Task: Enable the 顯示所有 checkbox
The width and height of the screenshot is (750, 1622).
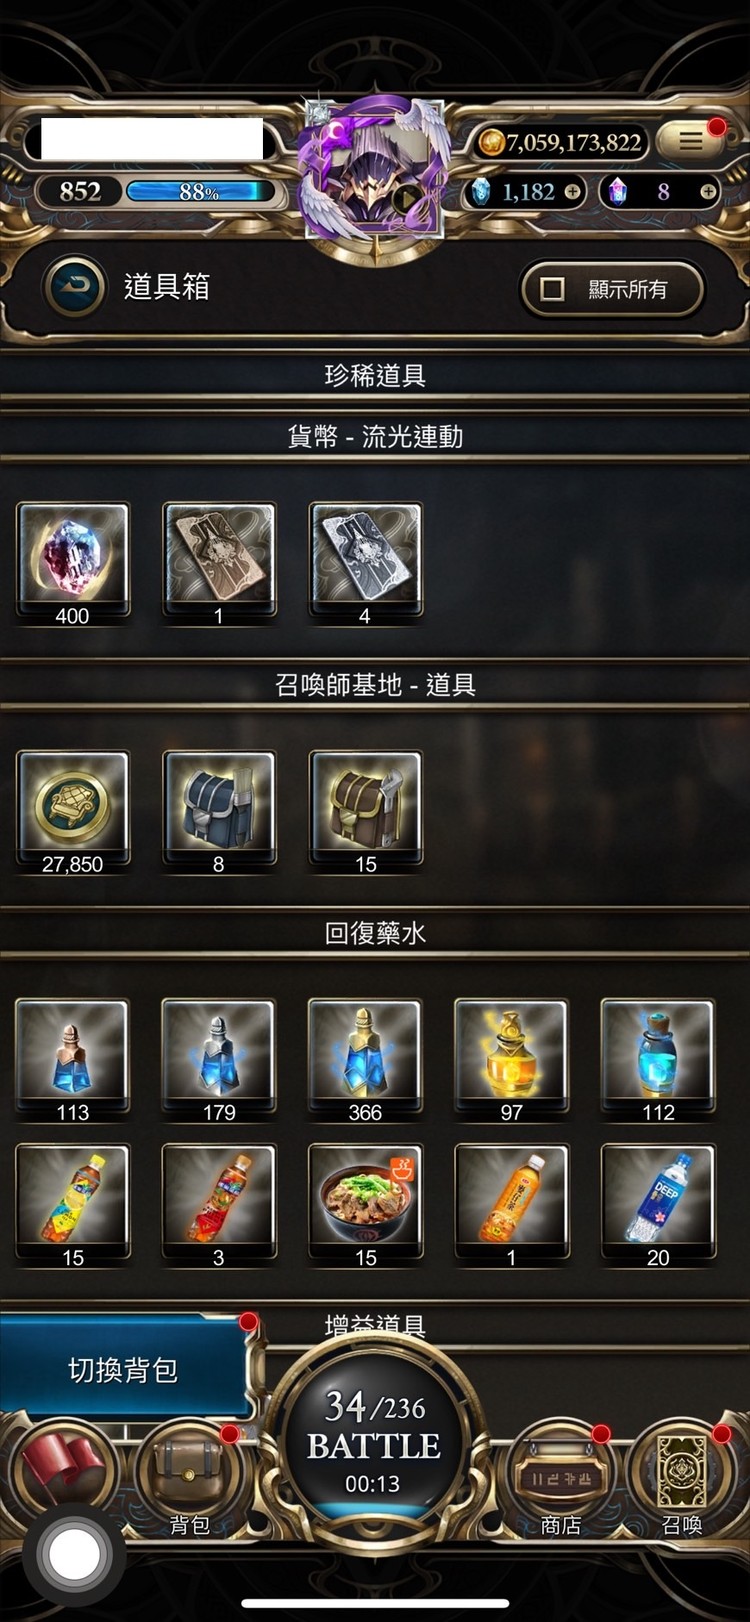Action: (552, 290)
